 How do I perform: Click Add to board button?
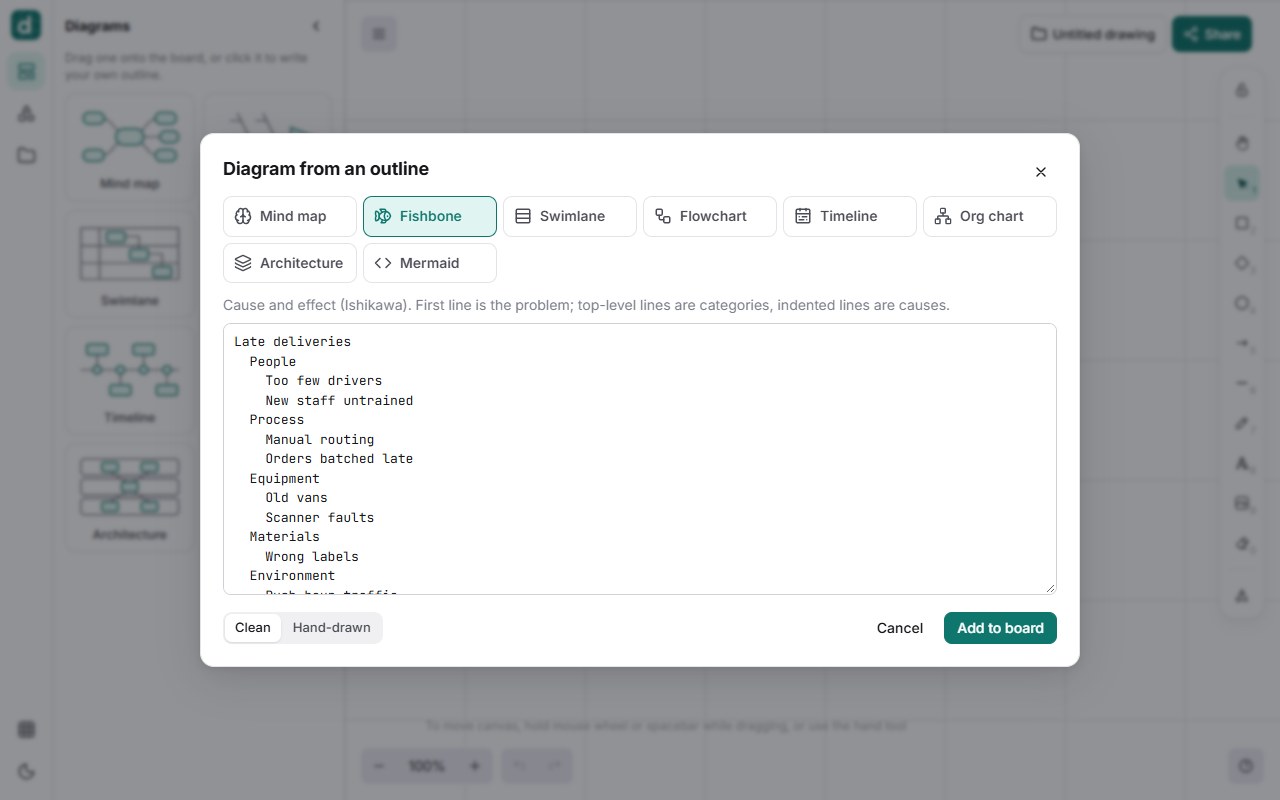1000,628
